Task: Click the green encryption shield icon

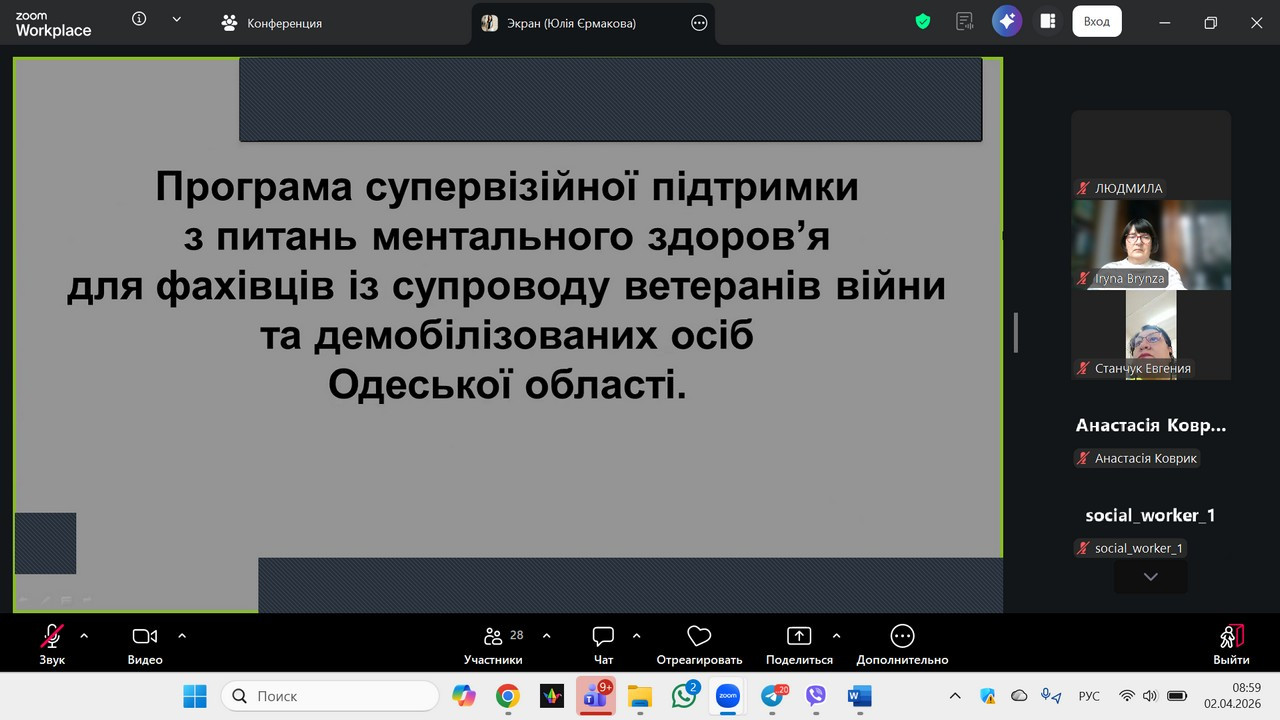Action: [923, 22]
